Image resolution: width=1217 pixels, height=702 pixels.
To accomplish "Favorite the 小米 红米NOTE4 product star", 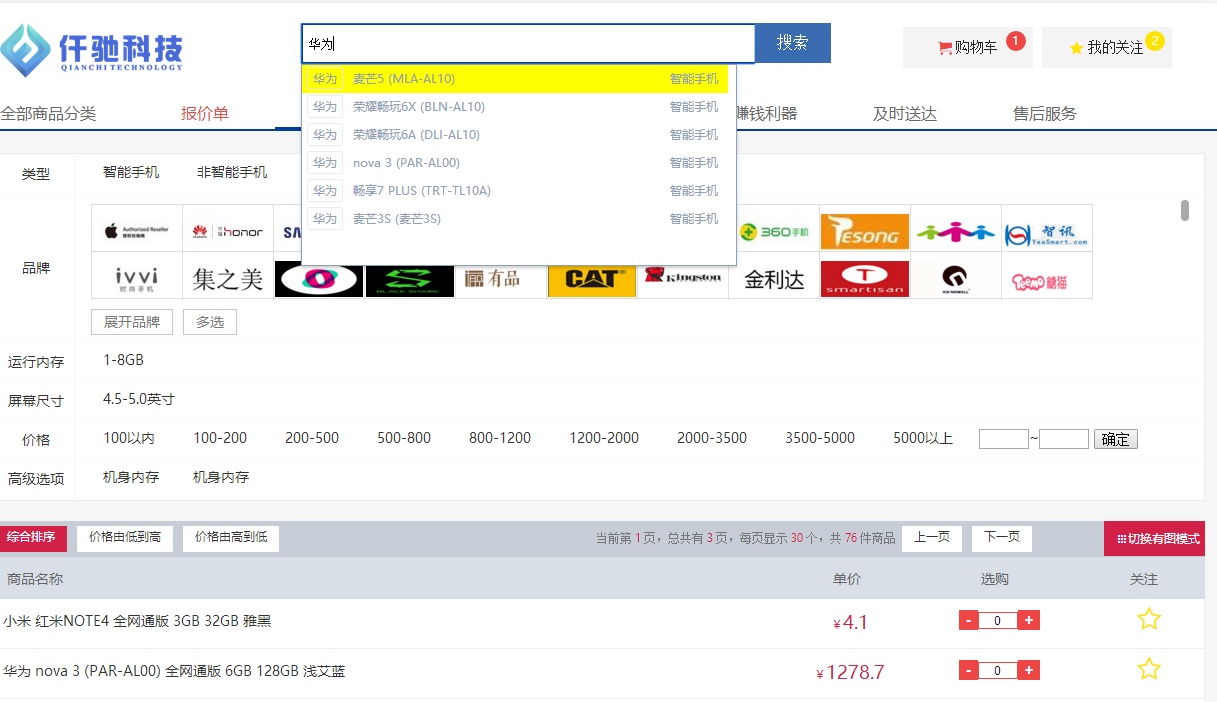I will click(1149, 619).
